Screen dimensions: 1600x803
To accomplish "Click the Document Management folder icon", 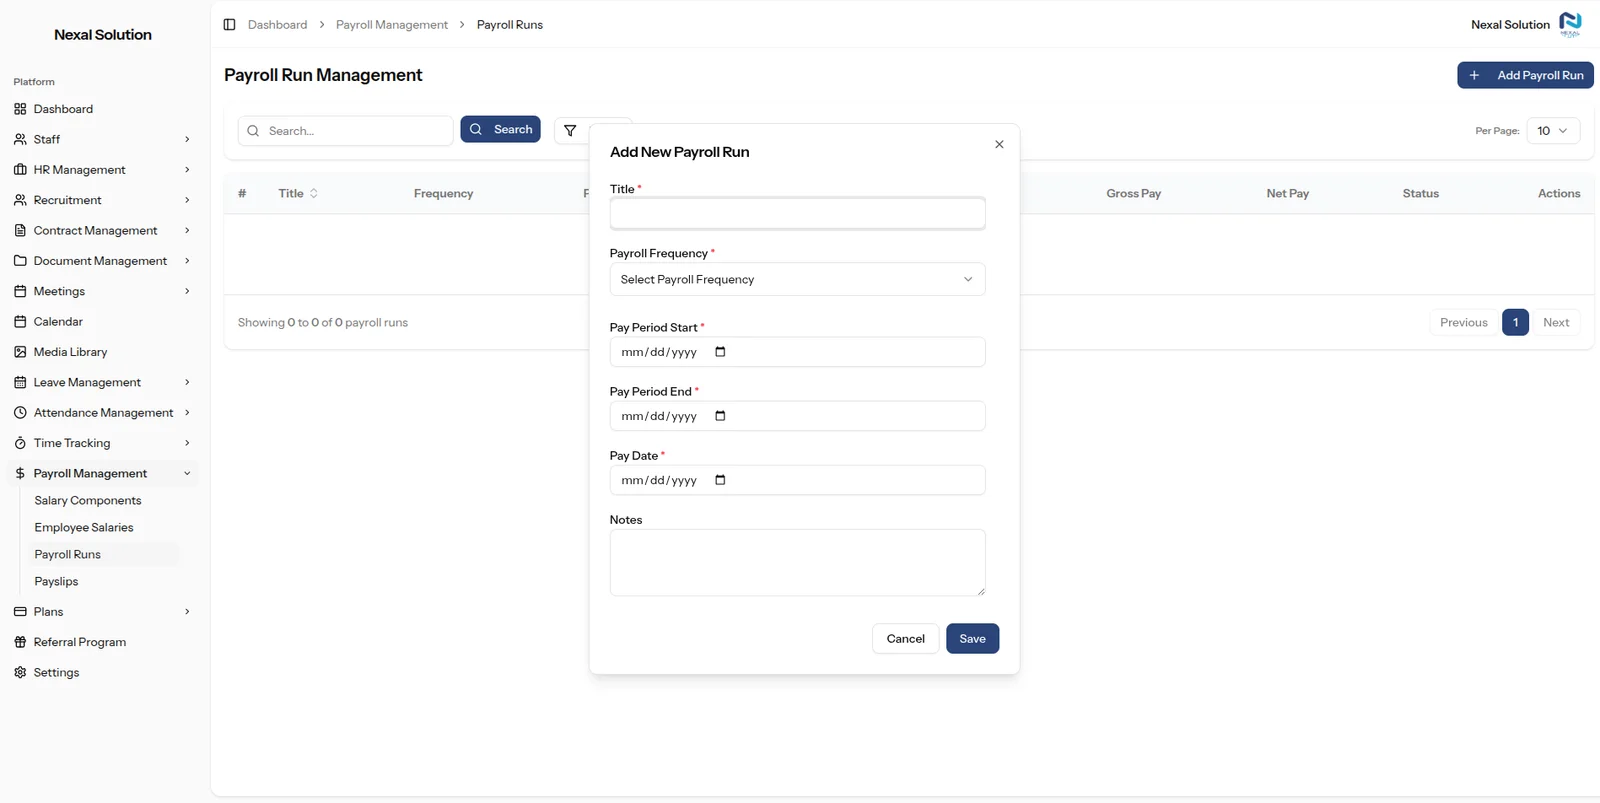I will click(20, 261).
